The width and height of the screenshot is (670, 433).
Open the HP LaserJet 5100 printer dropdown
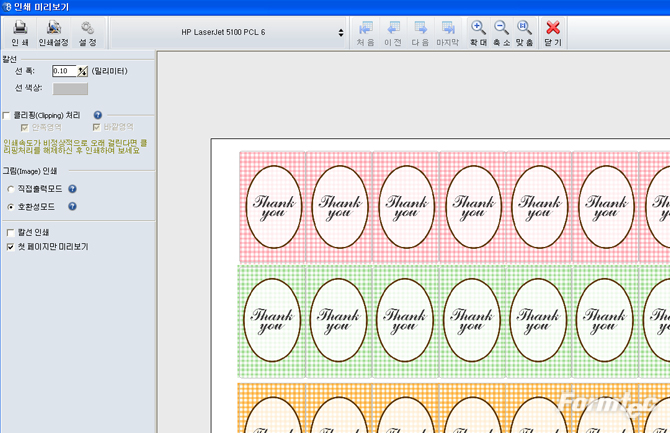point(229,32)
